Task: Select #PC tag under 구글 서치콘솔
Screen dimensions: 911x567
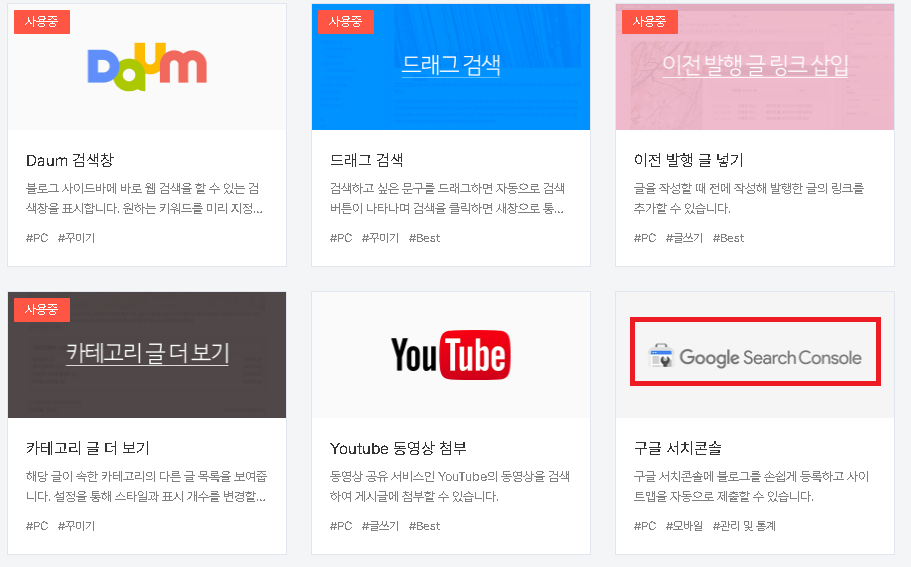Action: pyautogui.click(x=645, y=526)
